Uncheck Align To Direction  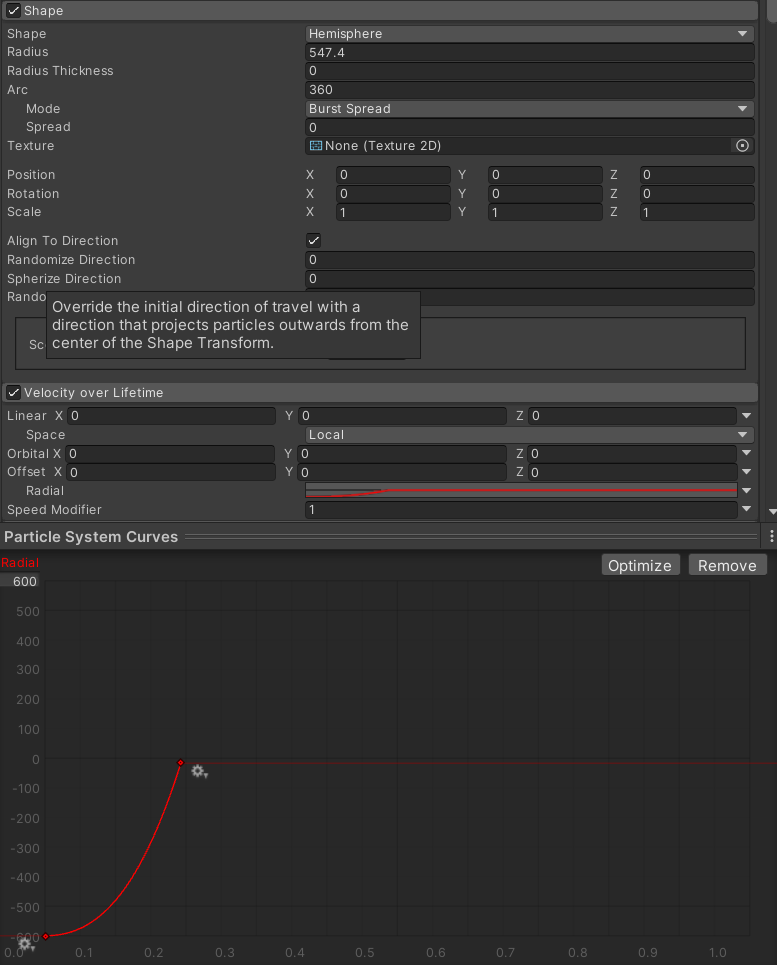313,241
